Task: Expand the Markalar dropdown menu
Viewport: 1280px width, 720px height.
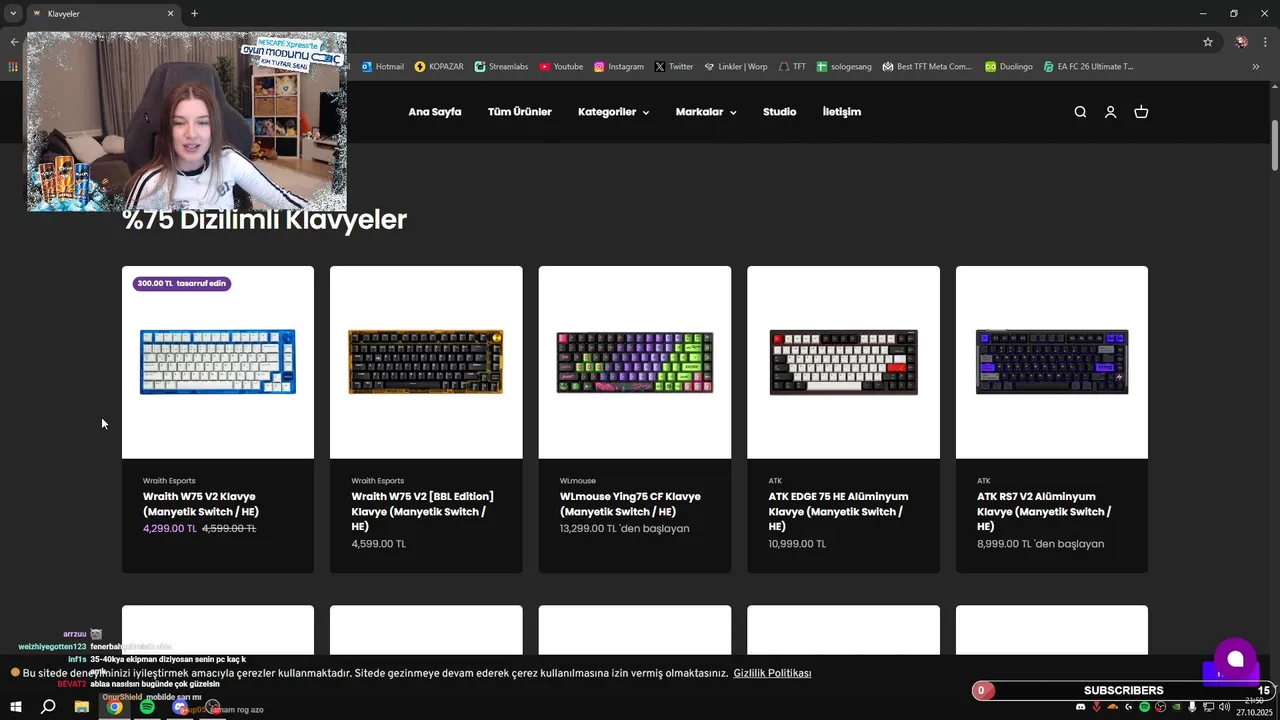Action: (x=706, y=112)
